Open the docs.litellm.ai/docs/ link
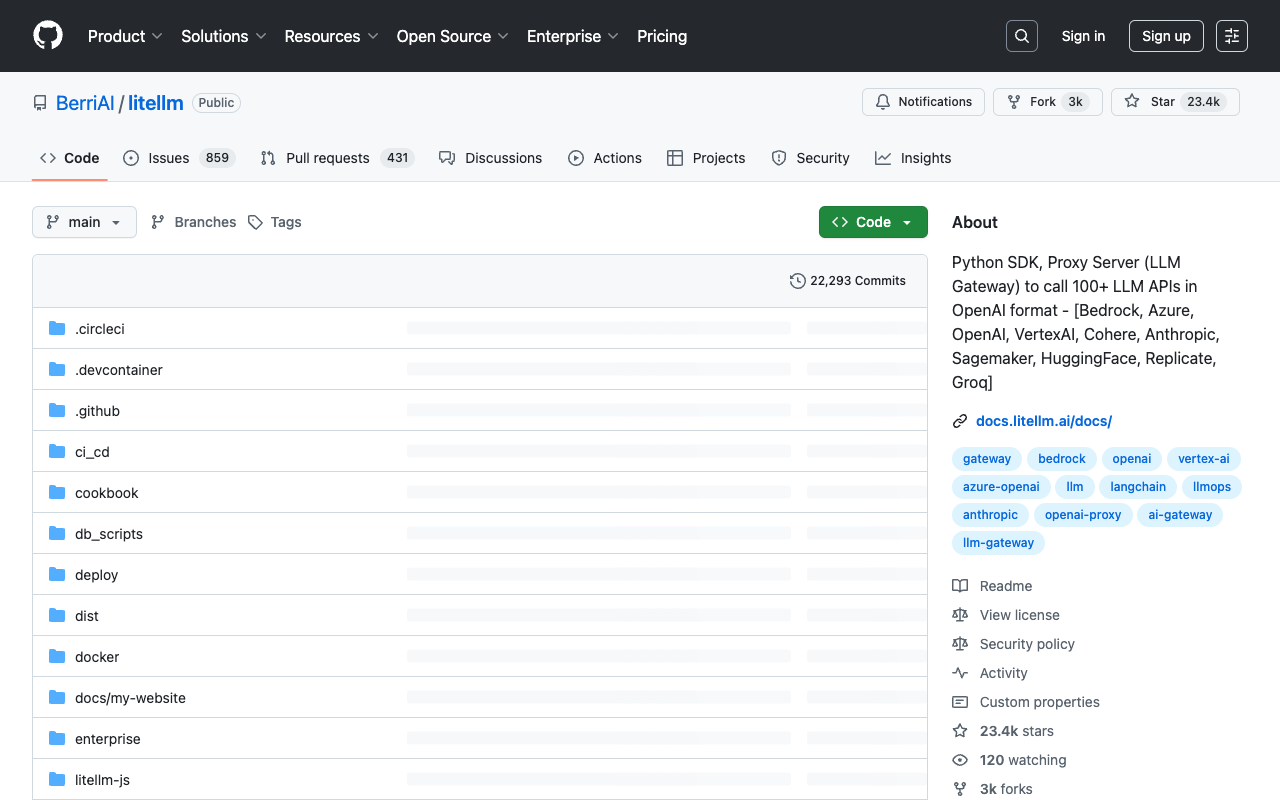This screenshot has width=1280, height=800. [1044, 421]
